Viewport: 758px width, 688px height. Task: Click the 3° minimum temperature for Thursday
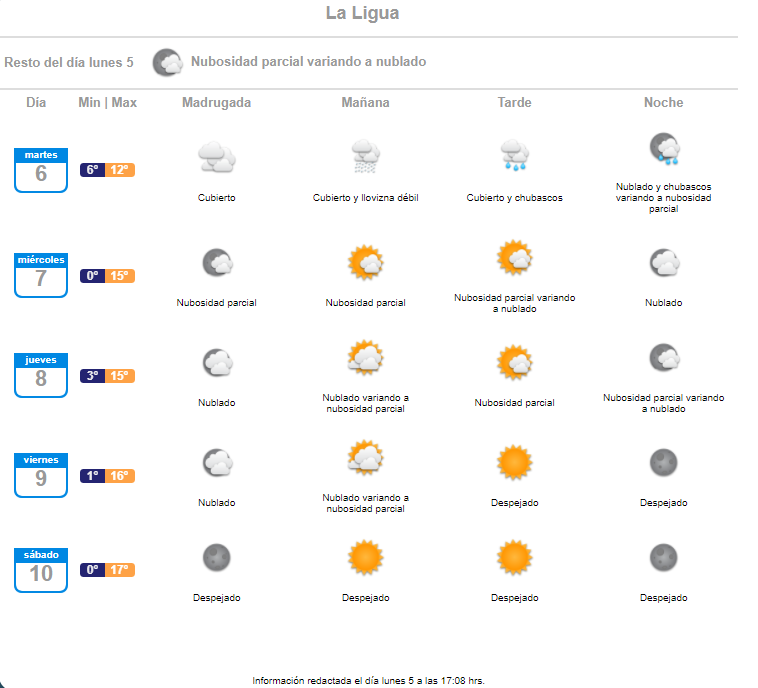(92, 376)
